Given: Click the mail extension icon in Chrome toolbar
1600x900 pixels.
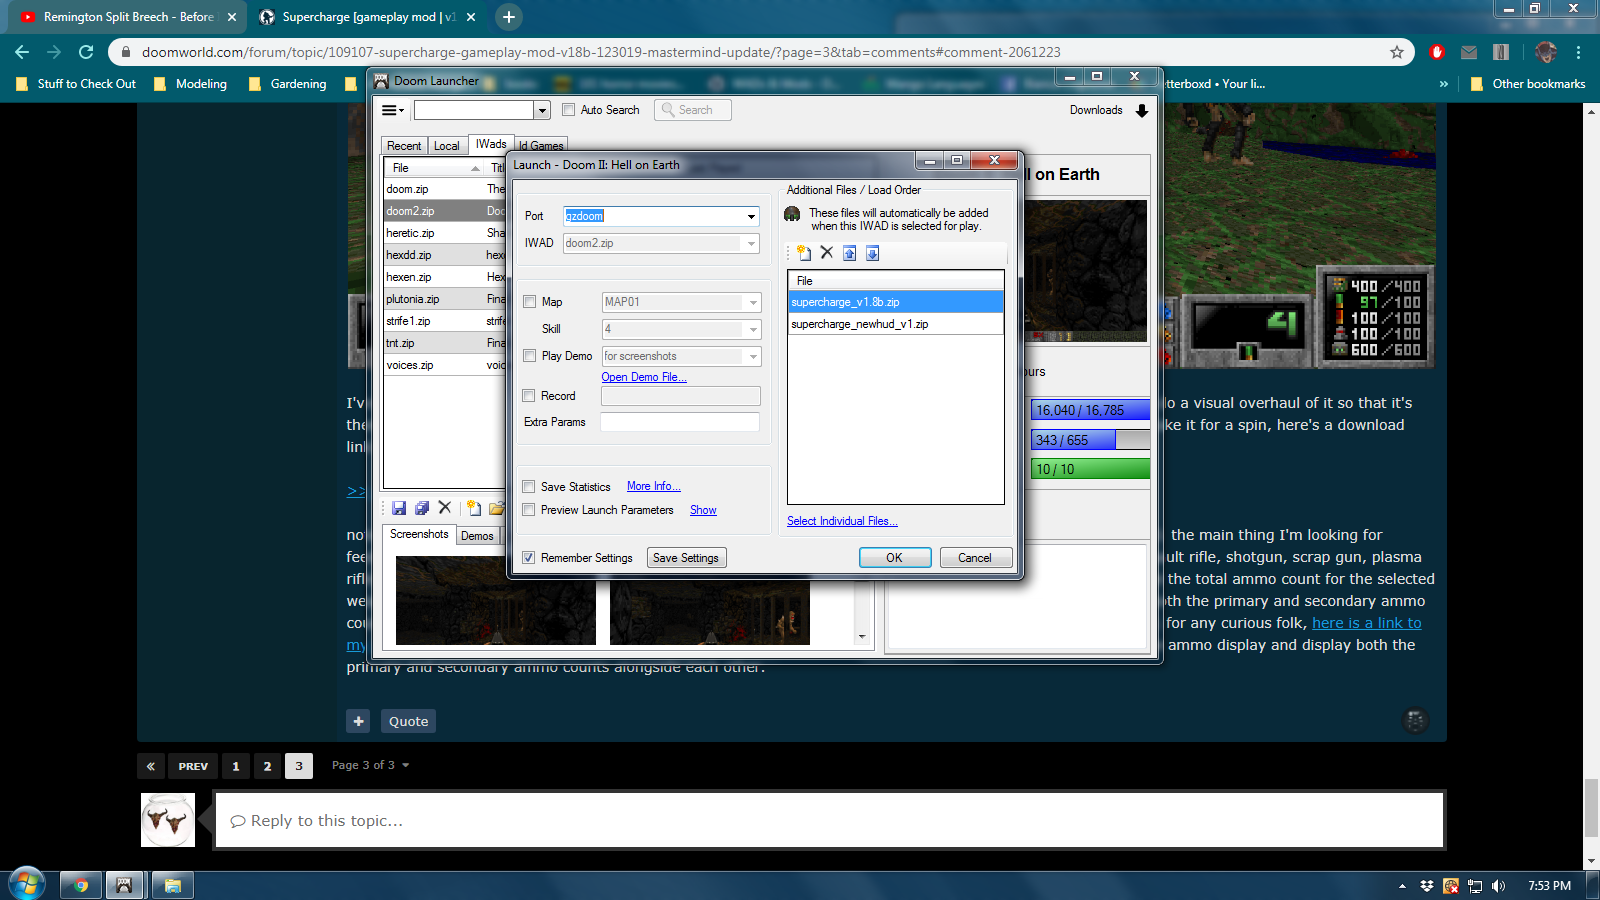Looking at the screenshot, I should (x=1469, y=52).
